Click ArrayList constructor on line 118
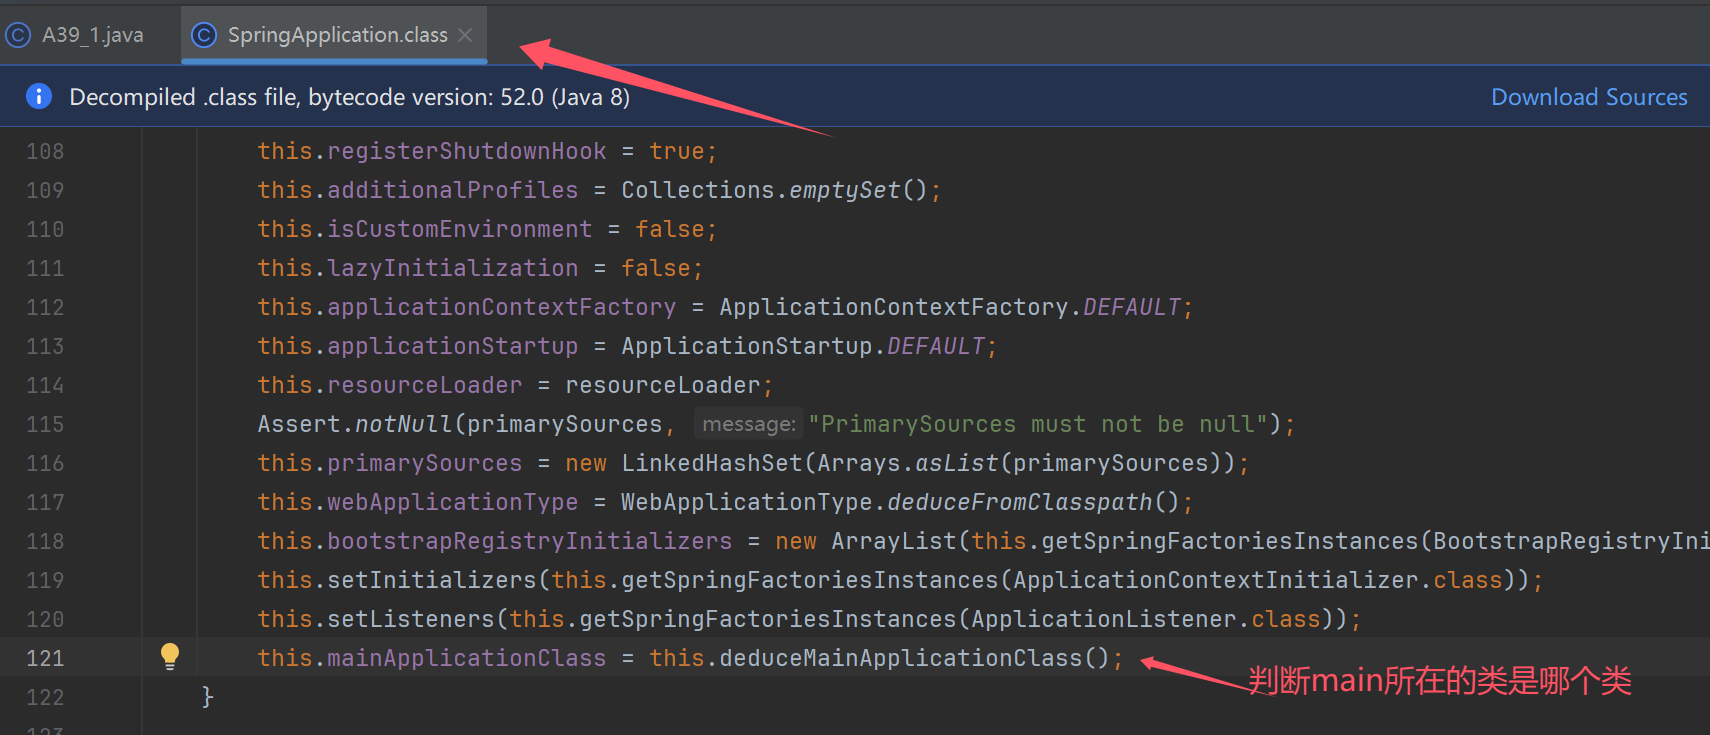The image size is (1710, 735). click(894, 541)
